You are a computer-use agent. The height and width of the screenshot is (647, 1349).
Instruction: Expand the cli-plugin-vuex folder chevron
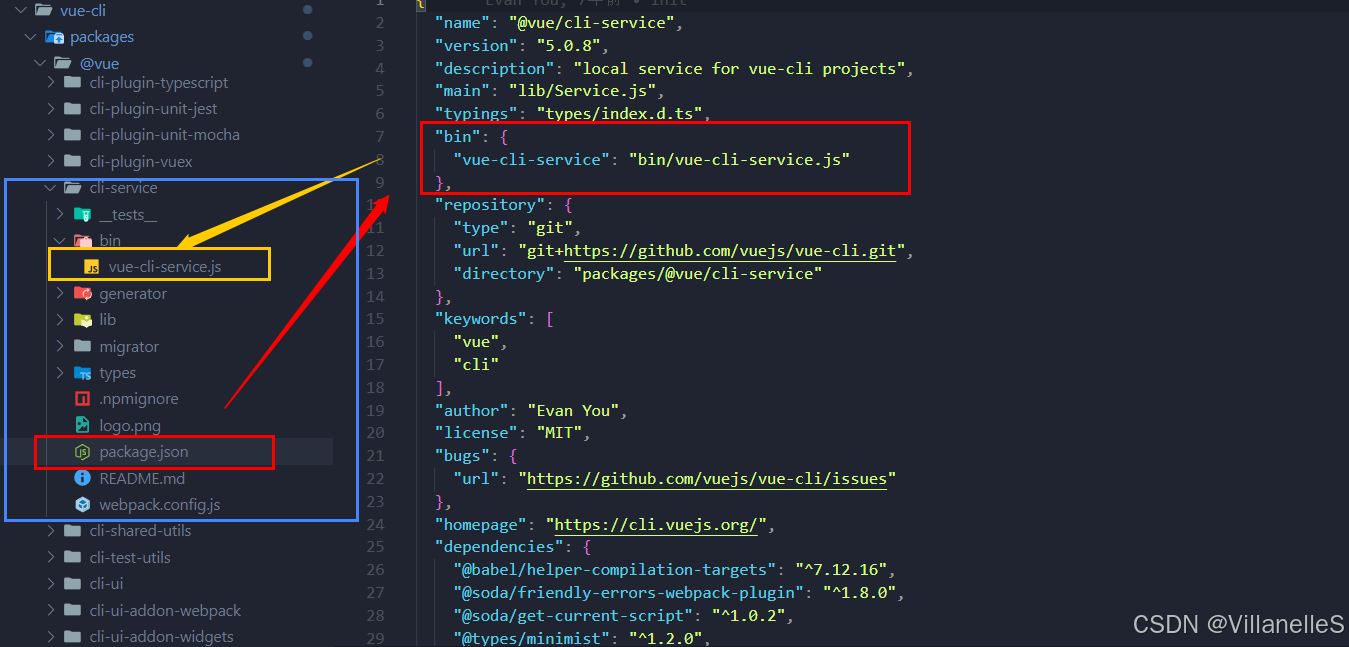pos(51,161)
